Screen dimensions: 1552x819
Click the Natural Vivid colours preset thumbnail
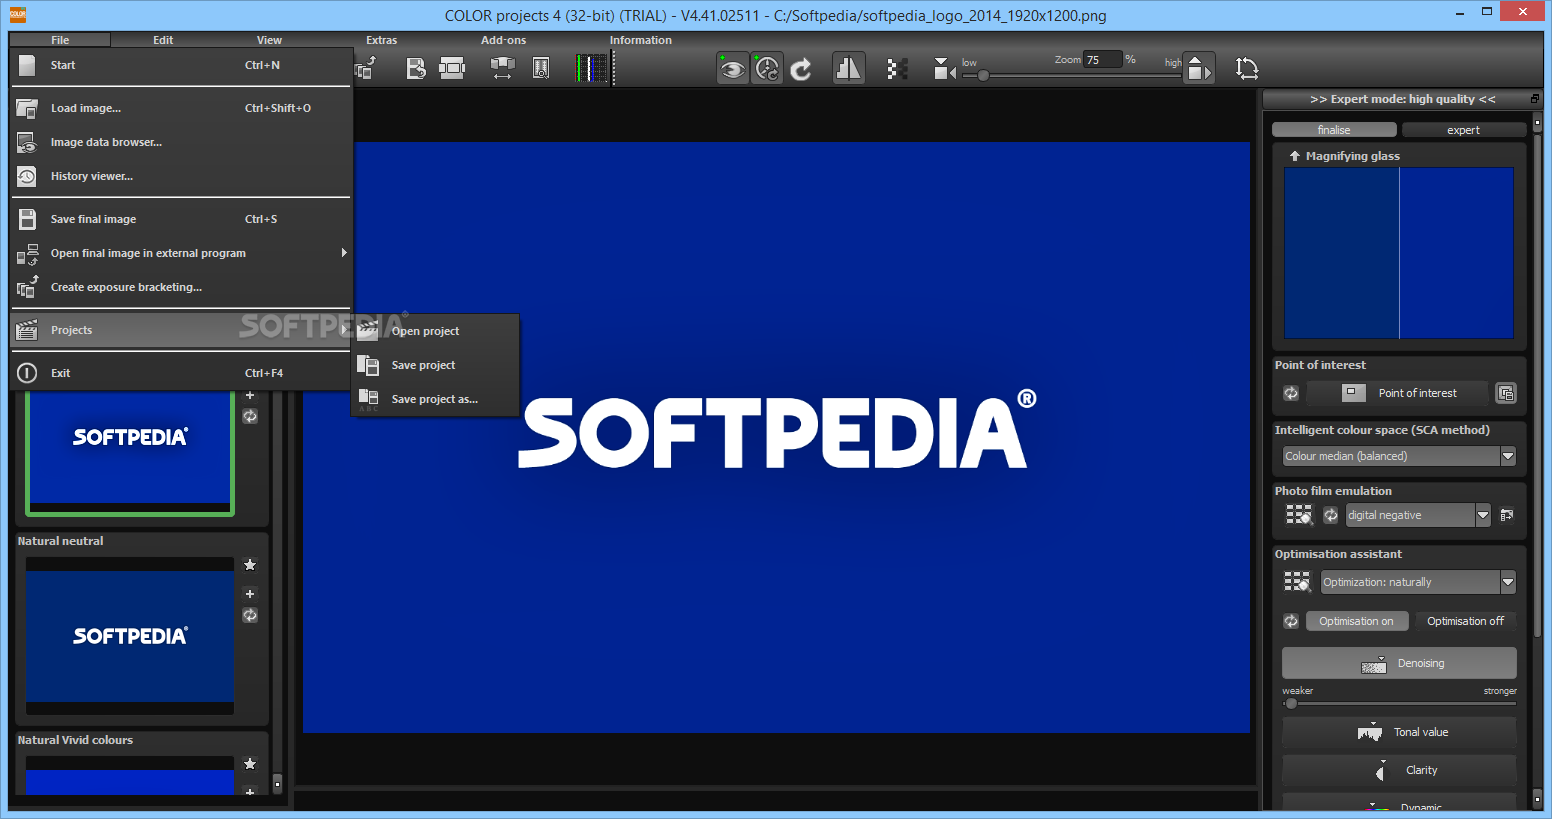(x=130, y=775)
